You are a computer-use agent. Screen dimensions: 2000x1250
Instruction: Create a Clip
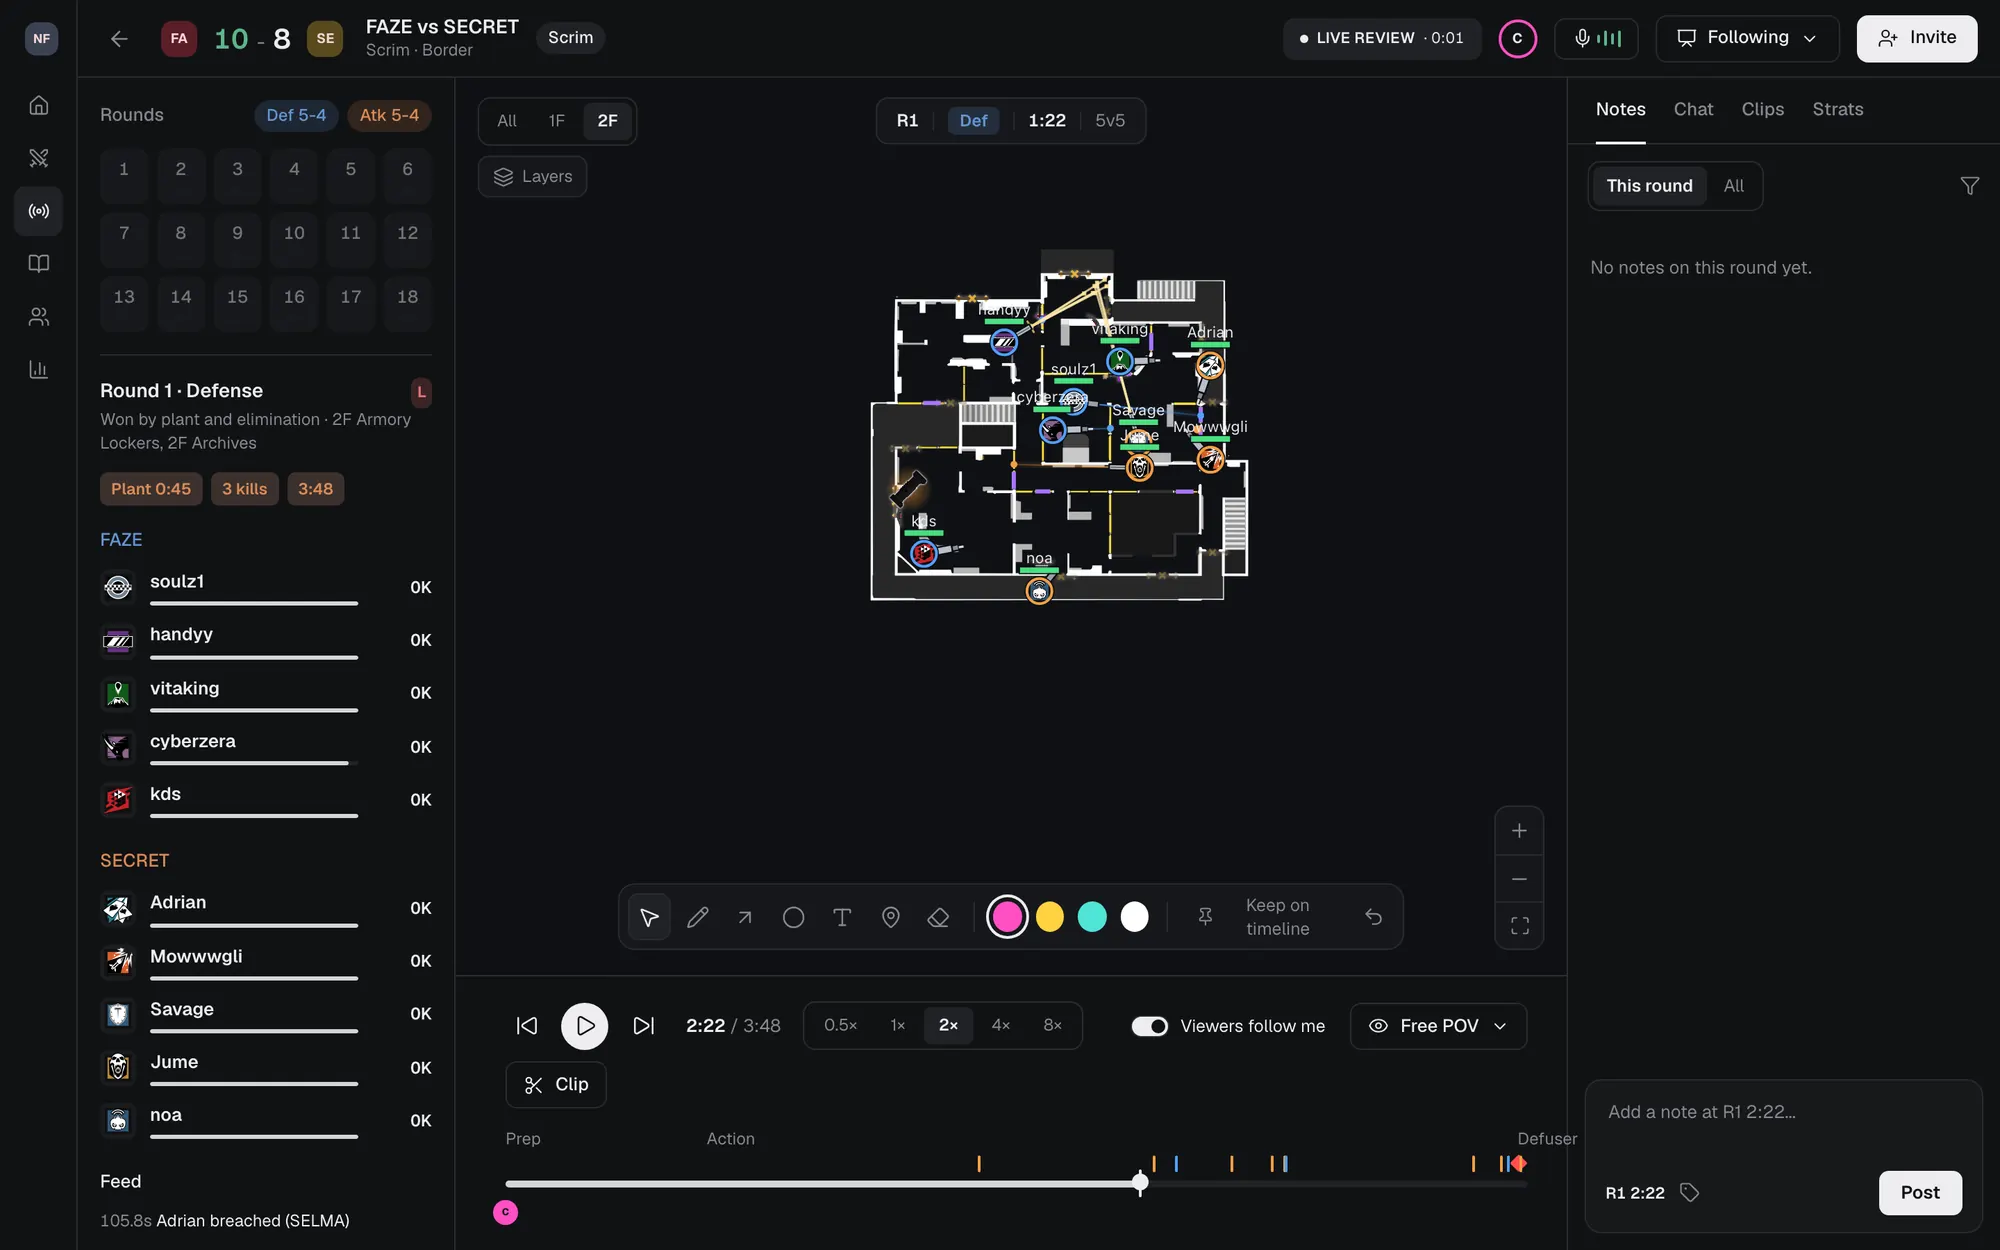(x=556, y=1085)
